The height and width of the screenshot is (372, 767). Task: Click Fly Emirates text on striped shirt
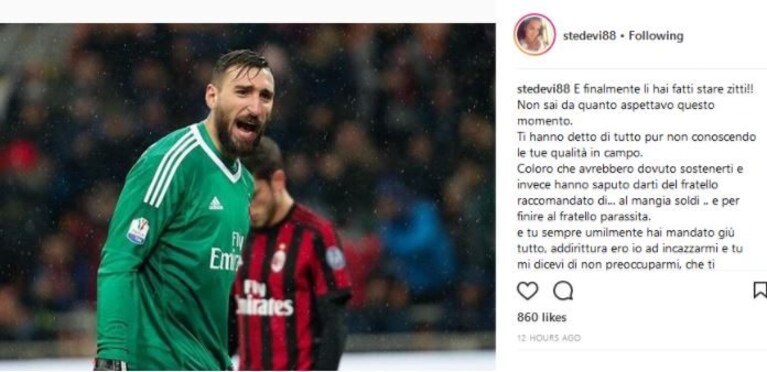tap(264, 299)
